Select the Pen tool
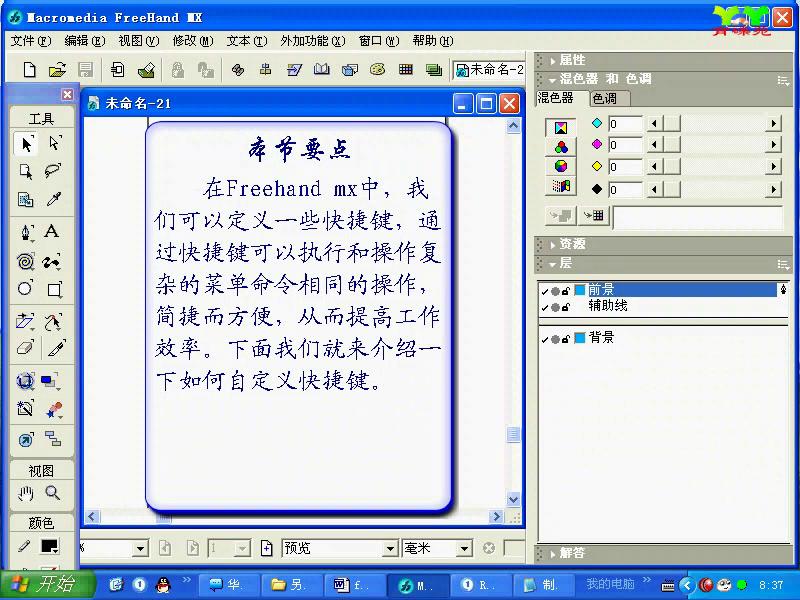The height and width of the screenshot is (600, 800). [x=26, y=233]
